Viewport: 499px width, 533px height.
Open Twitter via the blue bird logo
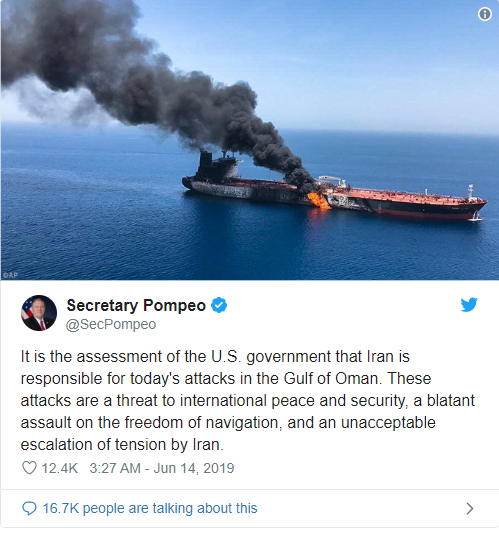point(469,305)
